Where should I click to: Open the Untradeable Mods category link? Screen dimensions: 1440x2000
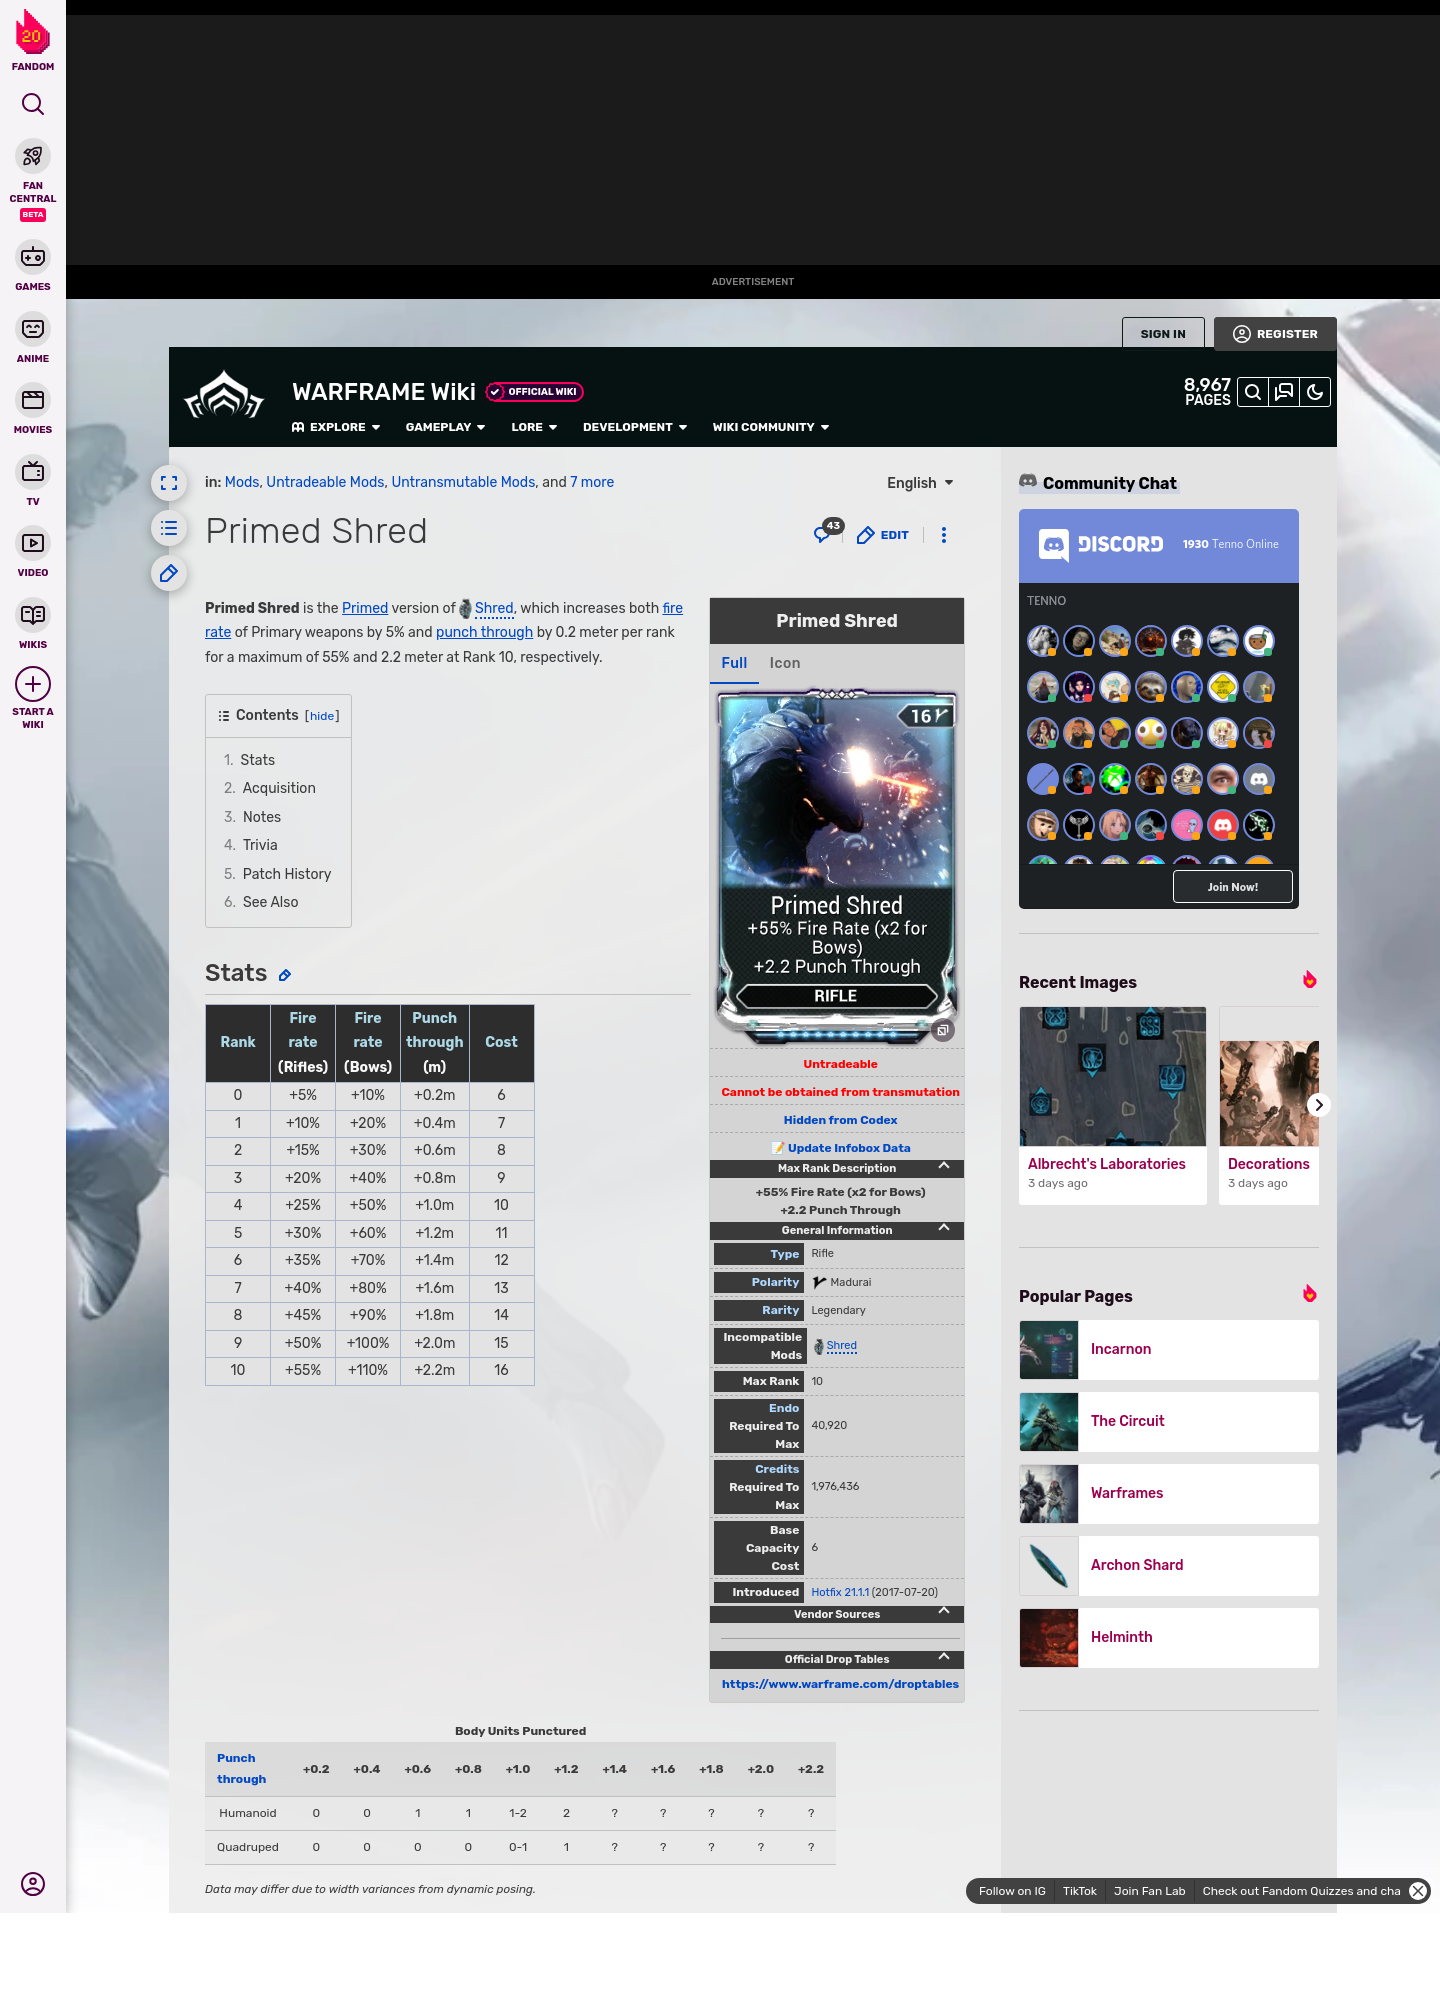[x=325, y=482]
